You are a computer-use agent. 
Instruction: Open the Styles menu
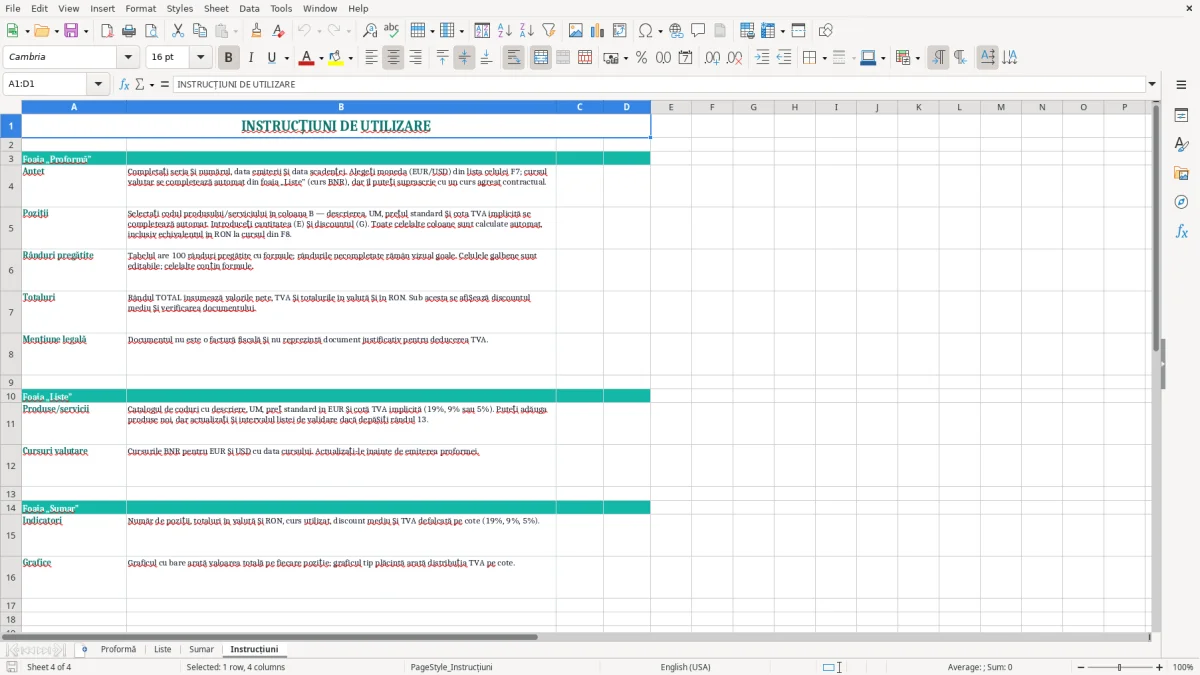click(x=180, y=8)
